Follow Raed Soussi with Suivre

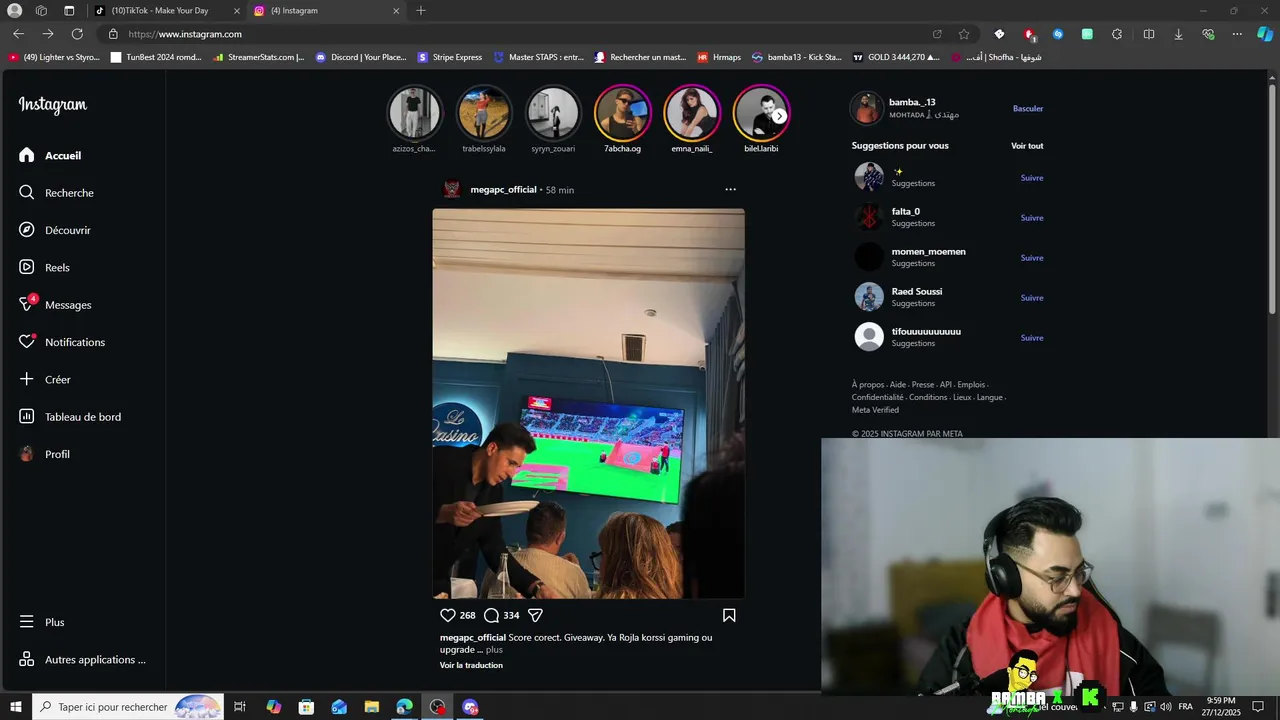[x=1032, y=298]
